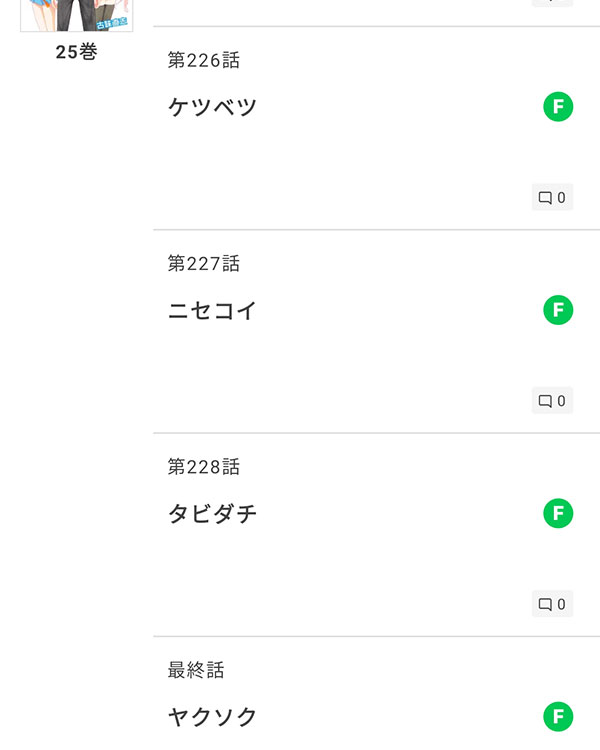Open the volume 25 cover thumbnail
This screenshot has height=750, width=600.
[77, 15]
